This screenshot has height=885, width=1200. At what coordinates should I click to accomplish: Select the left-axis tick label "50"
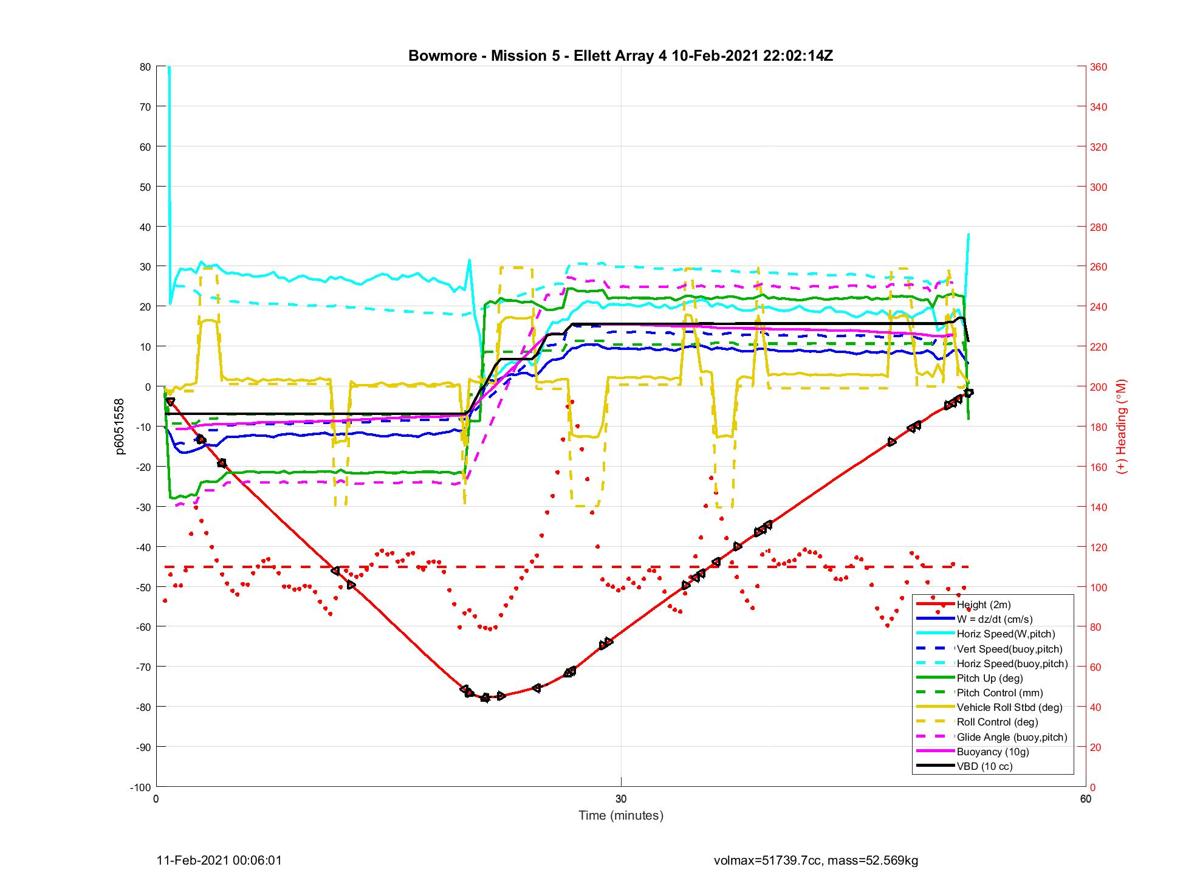pyautogui.click(x=145, y=187)
